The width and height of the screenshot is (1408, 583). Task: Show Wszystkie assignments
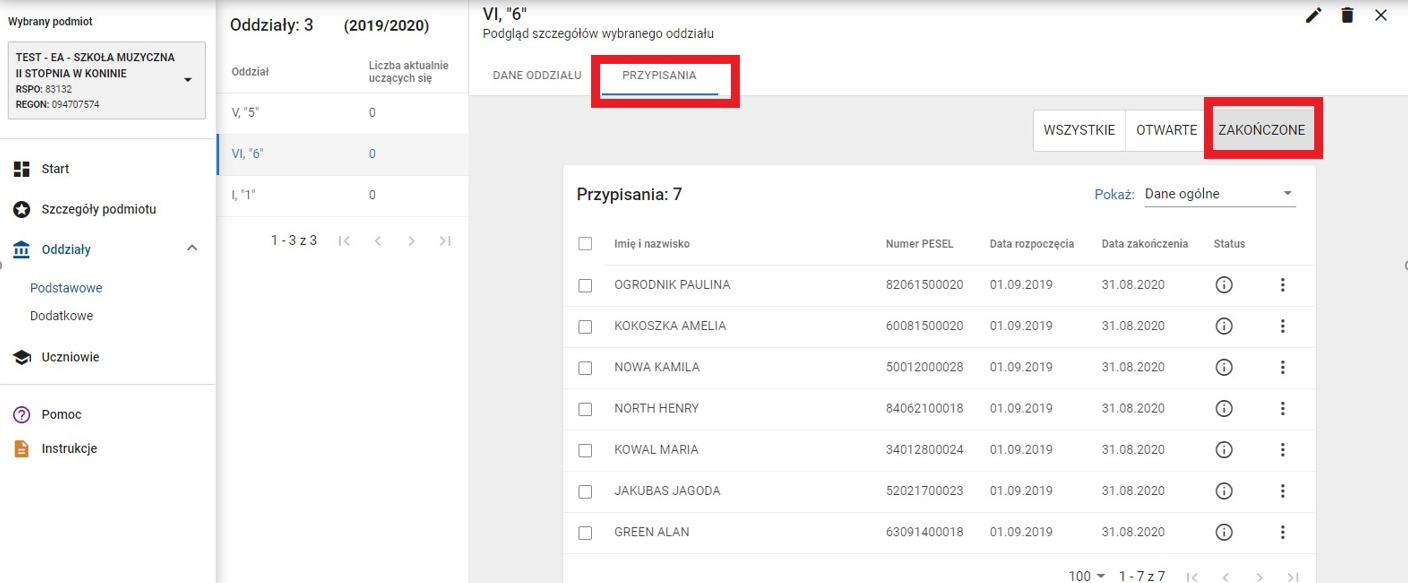click(x=1079, y=130)
